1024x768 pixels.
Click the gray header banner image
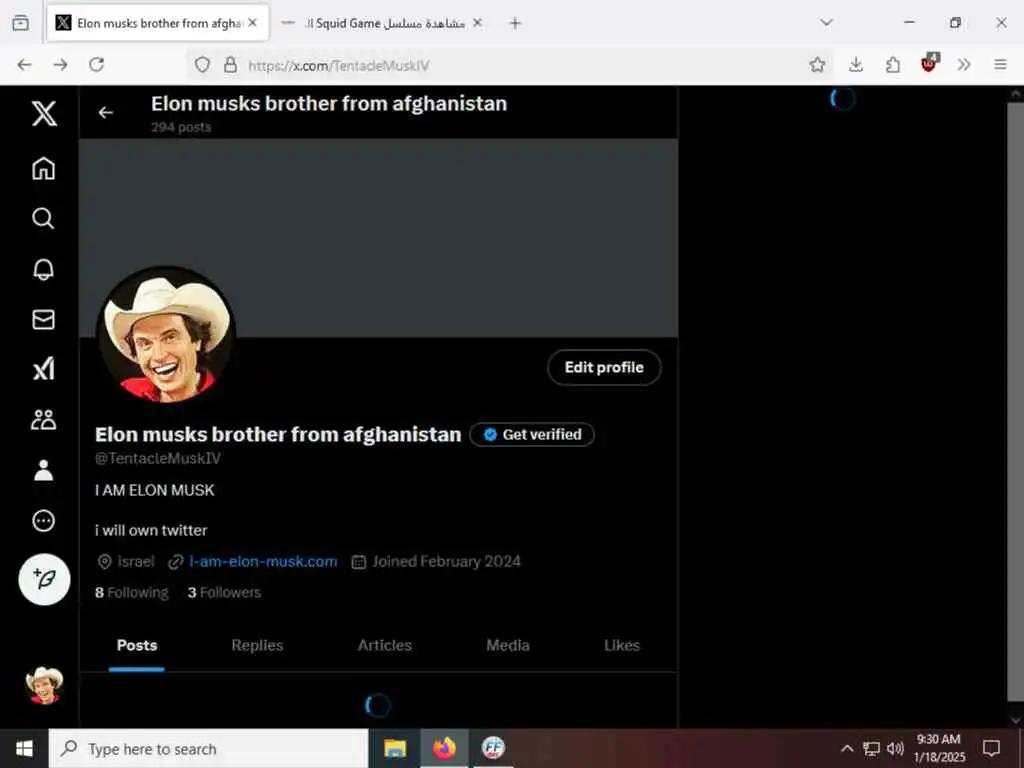pyautogui.click(x=378, y=237)
